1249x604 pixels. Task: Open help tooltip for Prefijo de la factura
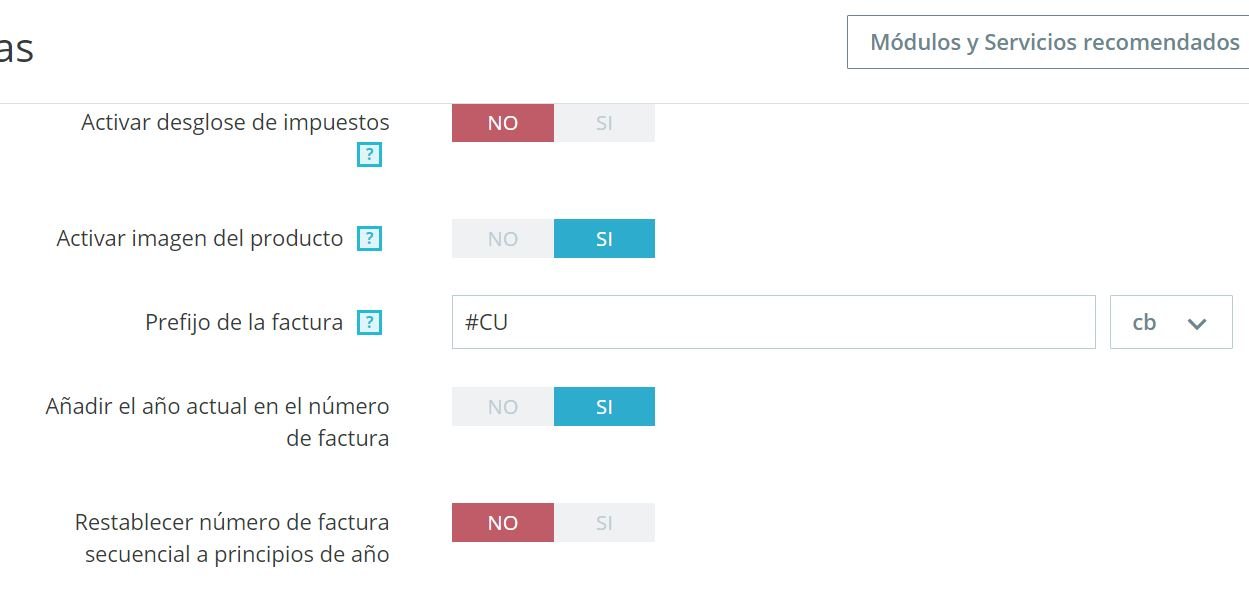click(x=370, y=322)
